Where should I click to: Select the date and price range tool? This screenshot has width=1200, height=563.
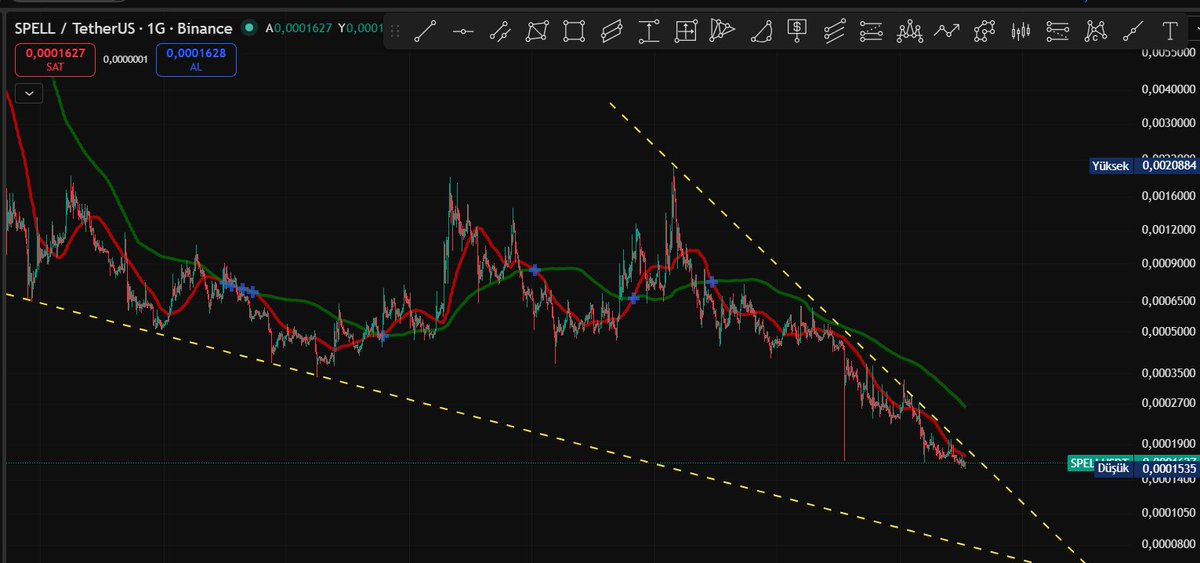[x=685, y=31]
